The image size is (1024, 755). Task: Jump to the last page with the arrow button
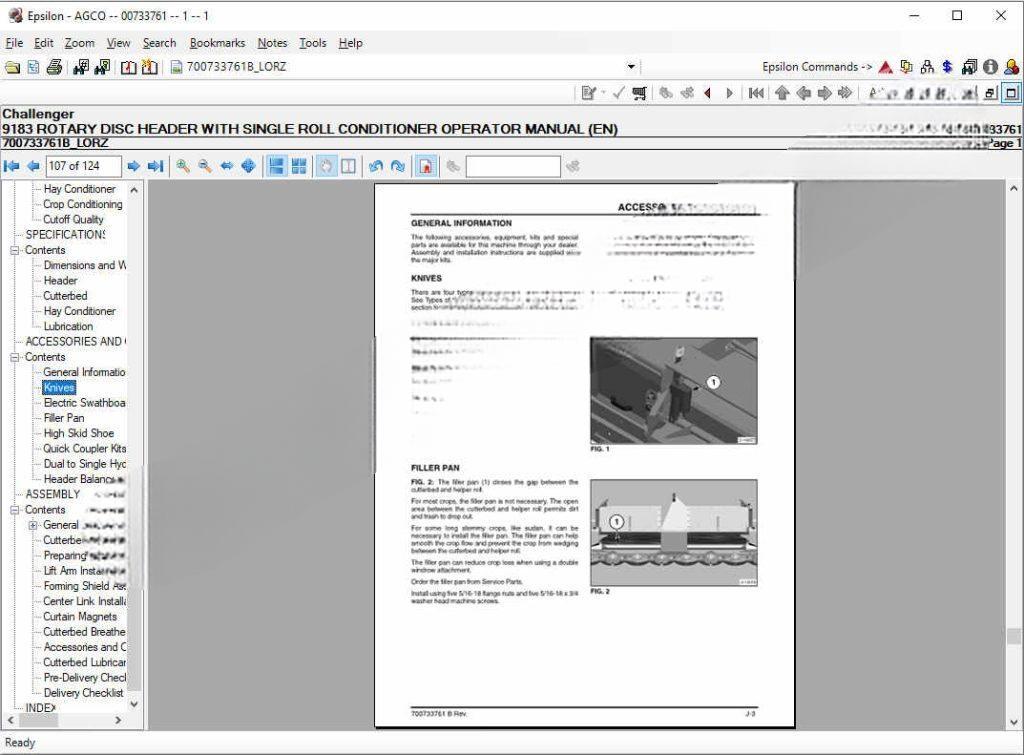click(x=157, y=166)
